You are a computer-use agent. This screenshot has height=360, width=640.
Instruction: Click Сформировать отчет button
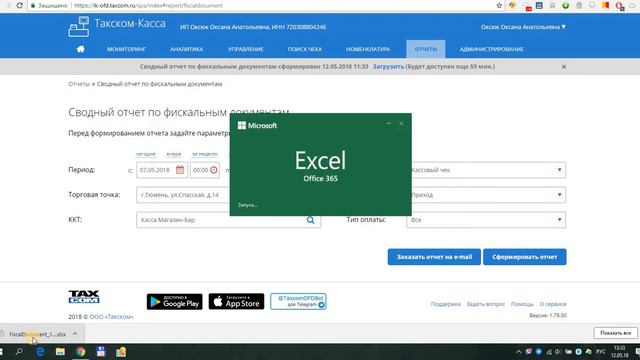coord(524,257)
